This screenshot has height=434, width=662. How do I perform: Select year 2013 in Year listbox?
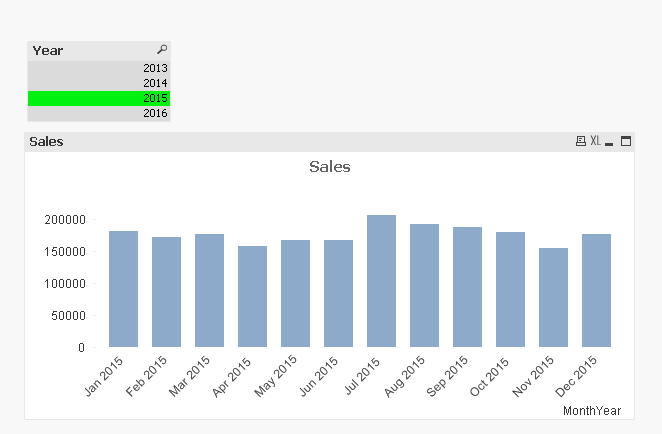tap(99, 68)
